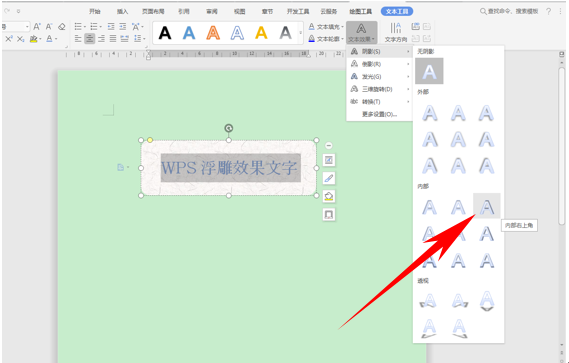The width and height of the screenshot is (569, 363).
Task: Switch to the 云服务 ribbon tab
Action: [329, 12]
